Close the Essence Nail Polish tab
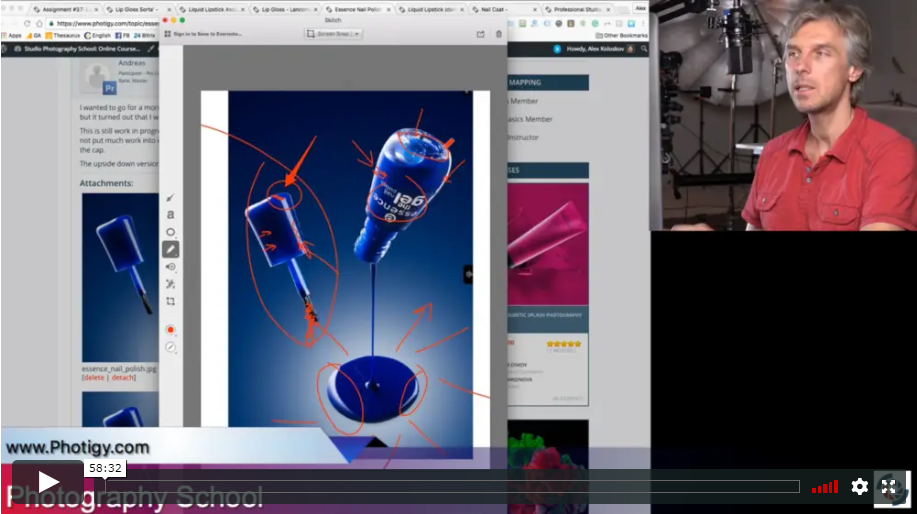Image resolution: width=917 pixels, height=514 pixels. [388, 9]
